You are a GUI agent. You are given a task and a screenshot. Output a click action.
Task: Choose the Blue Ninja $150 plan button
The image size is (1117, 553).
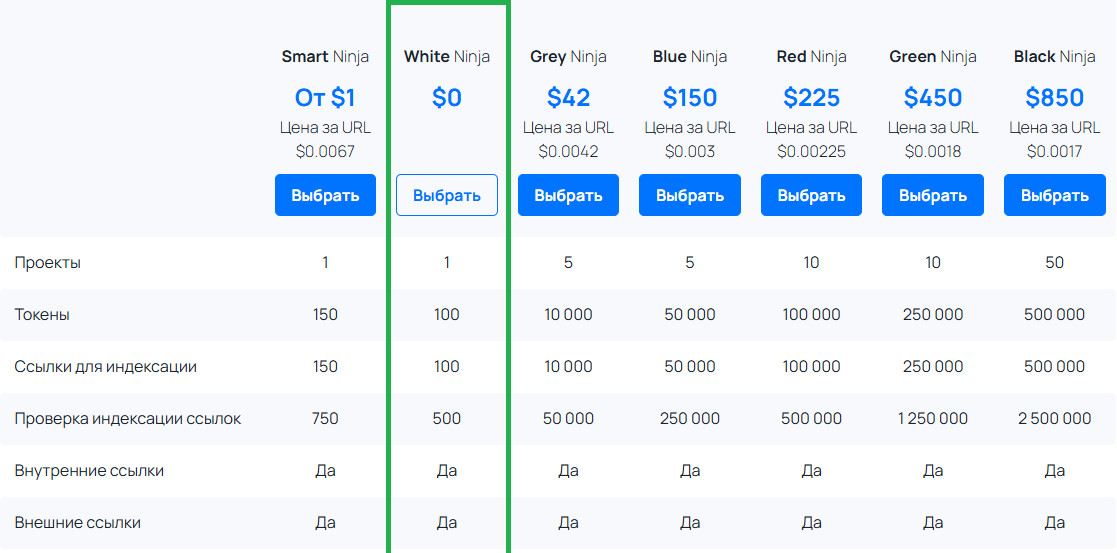pyautogui.click(x=690, y=195)
